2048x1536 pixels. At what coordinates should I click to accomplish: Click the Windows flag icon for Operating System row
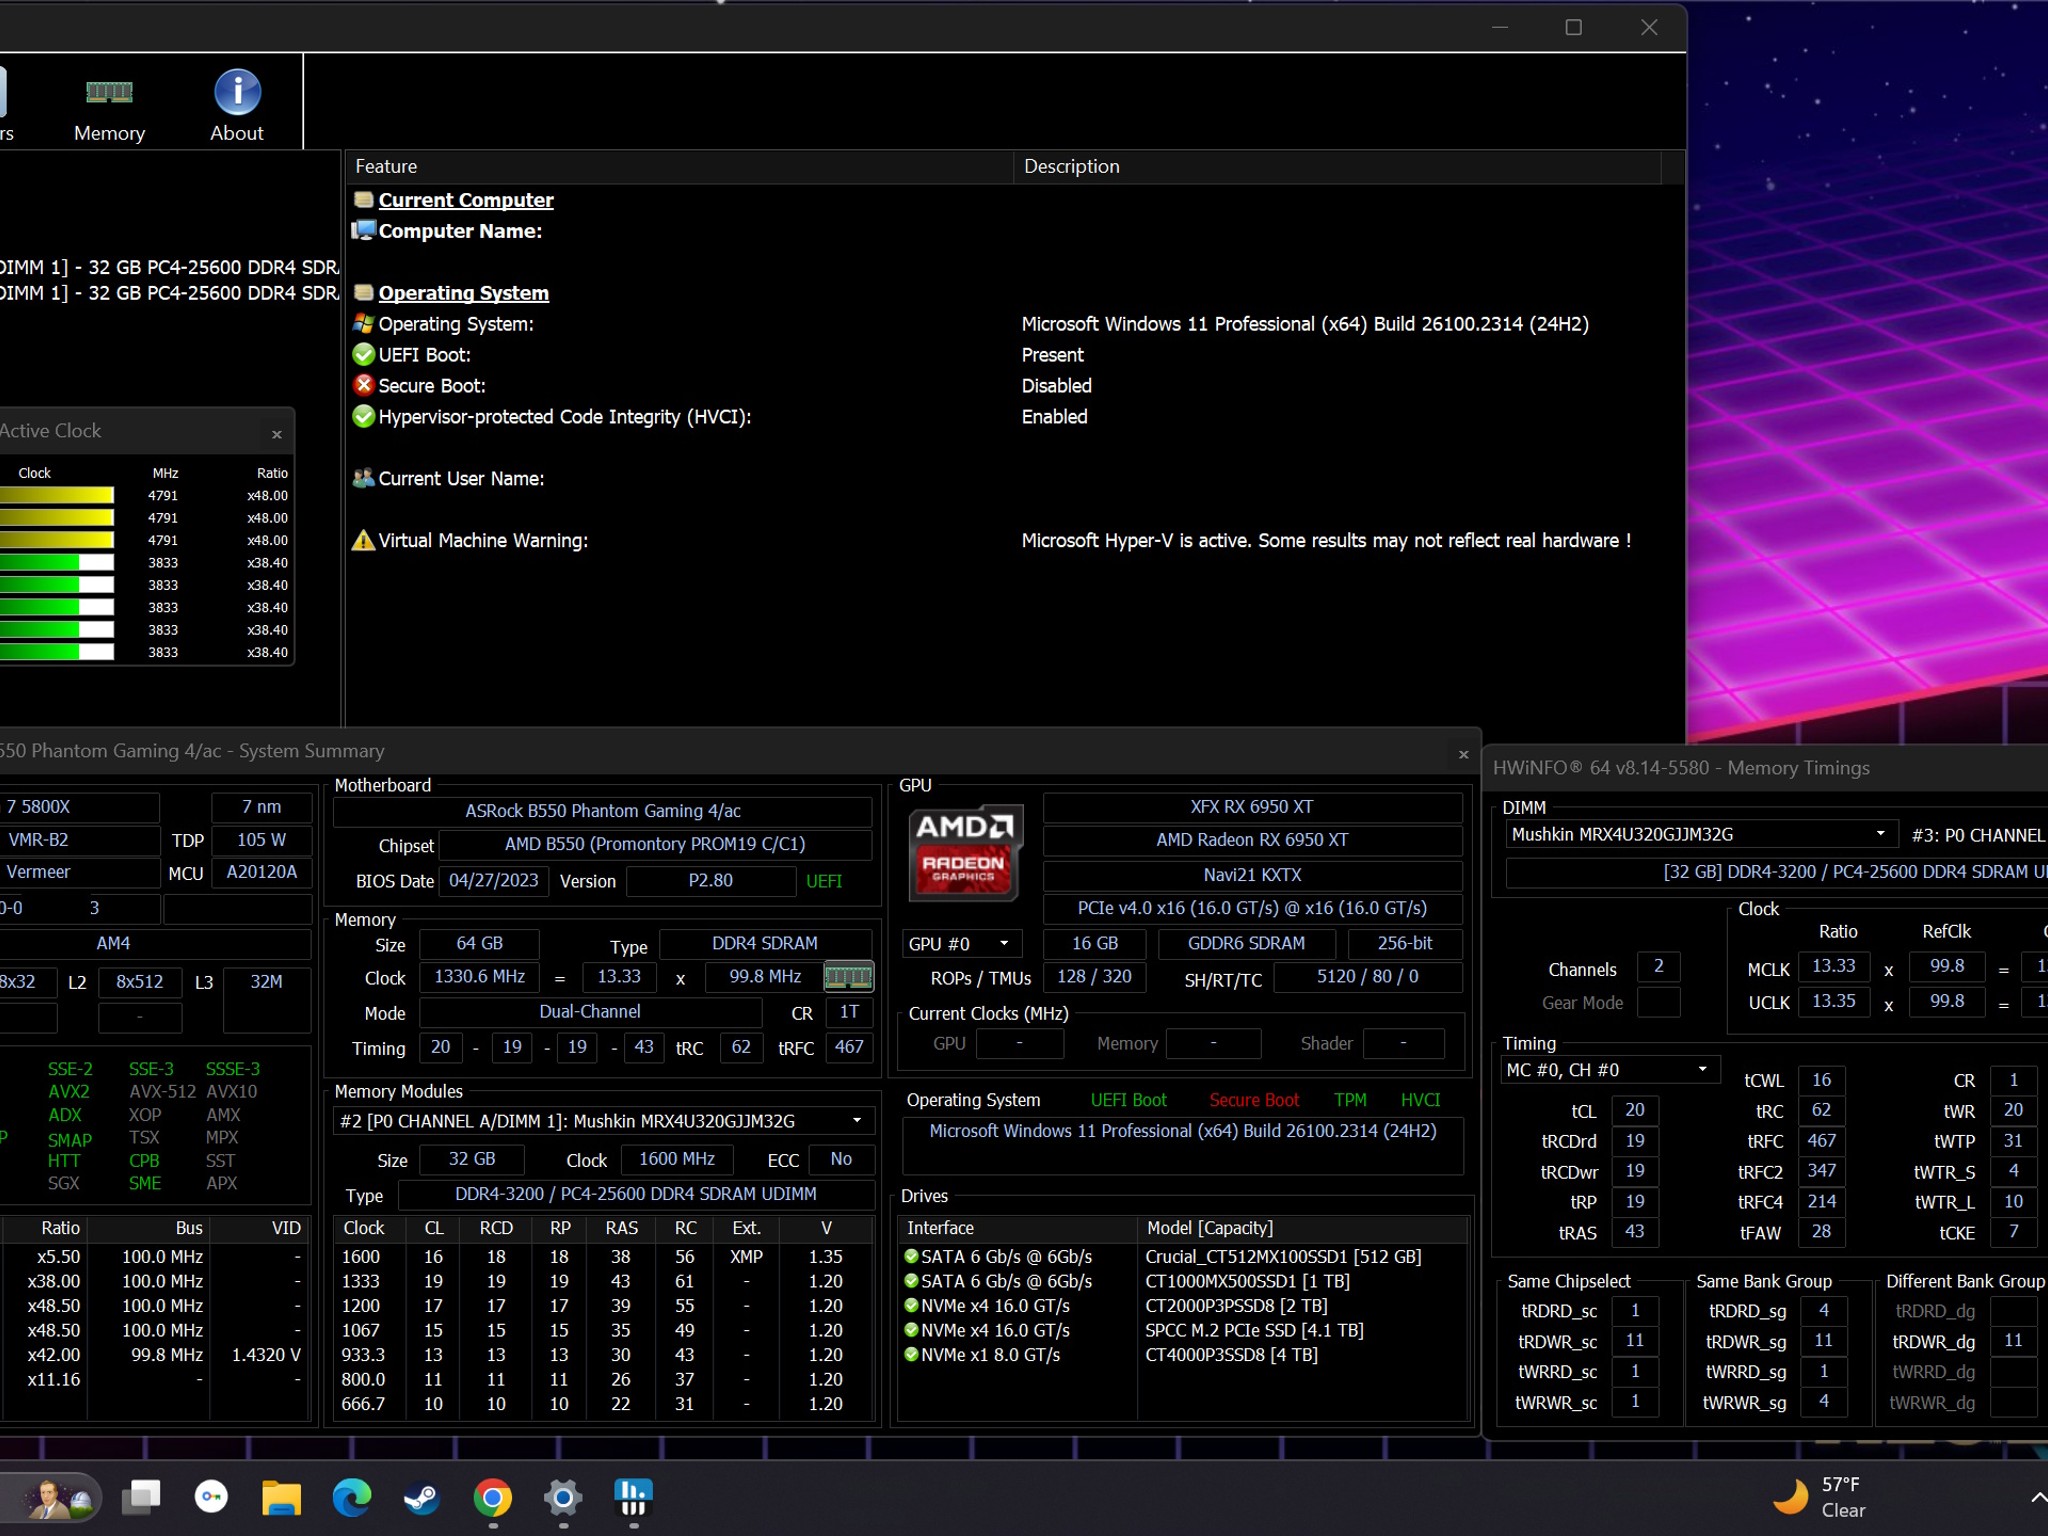point(364,324)
